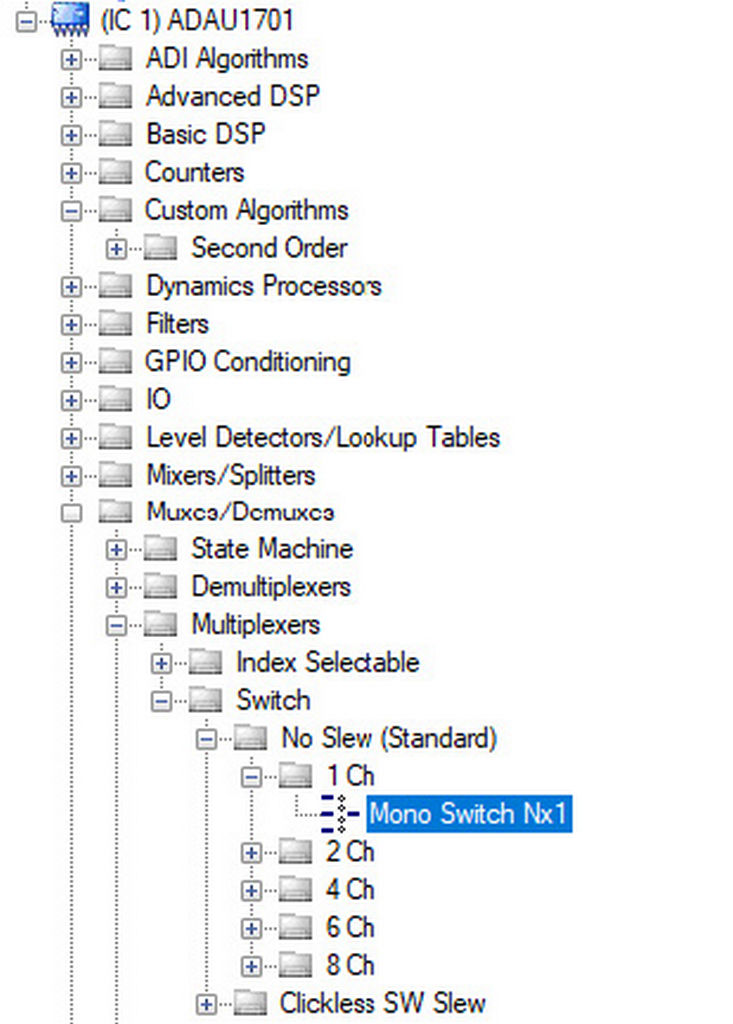Expand the Second Order subfolder

point(116,249)
